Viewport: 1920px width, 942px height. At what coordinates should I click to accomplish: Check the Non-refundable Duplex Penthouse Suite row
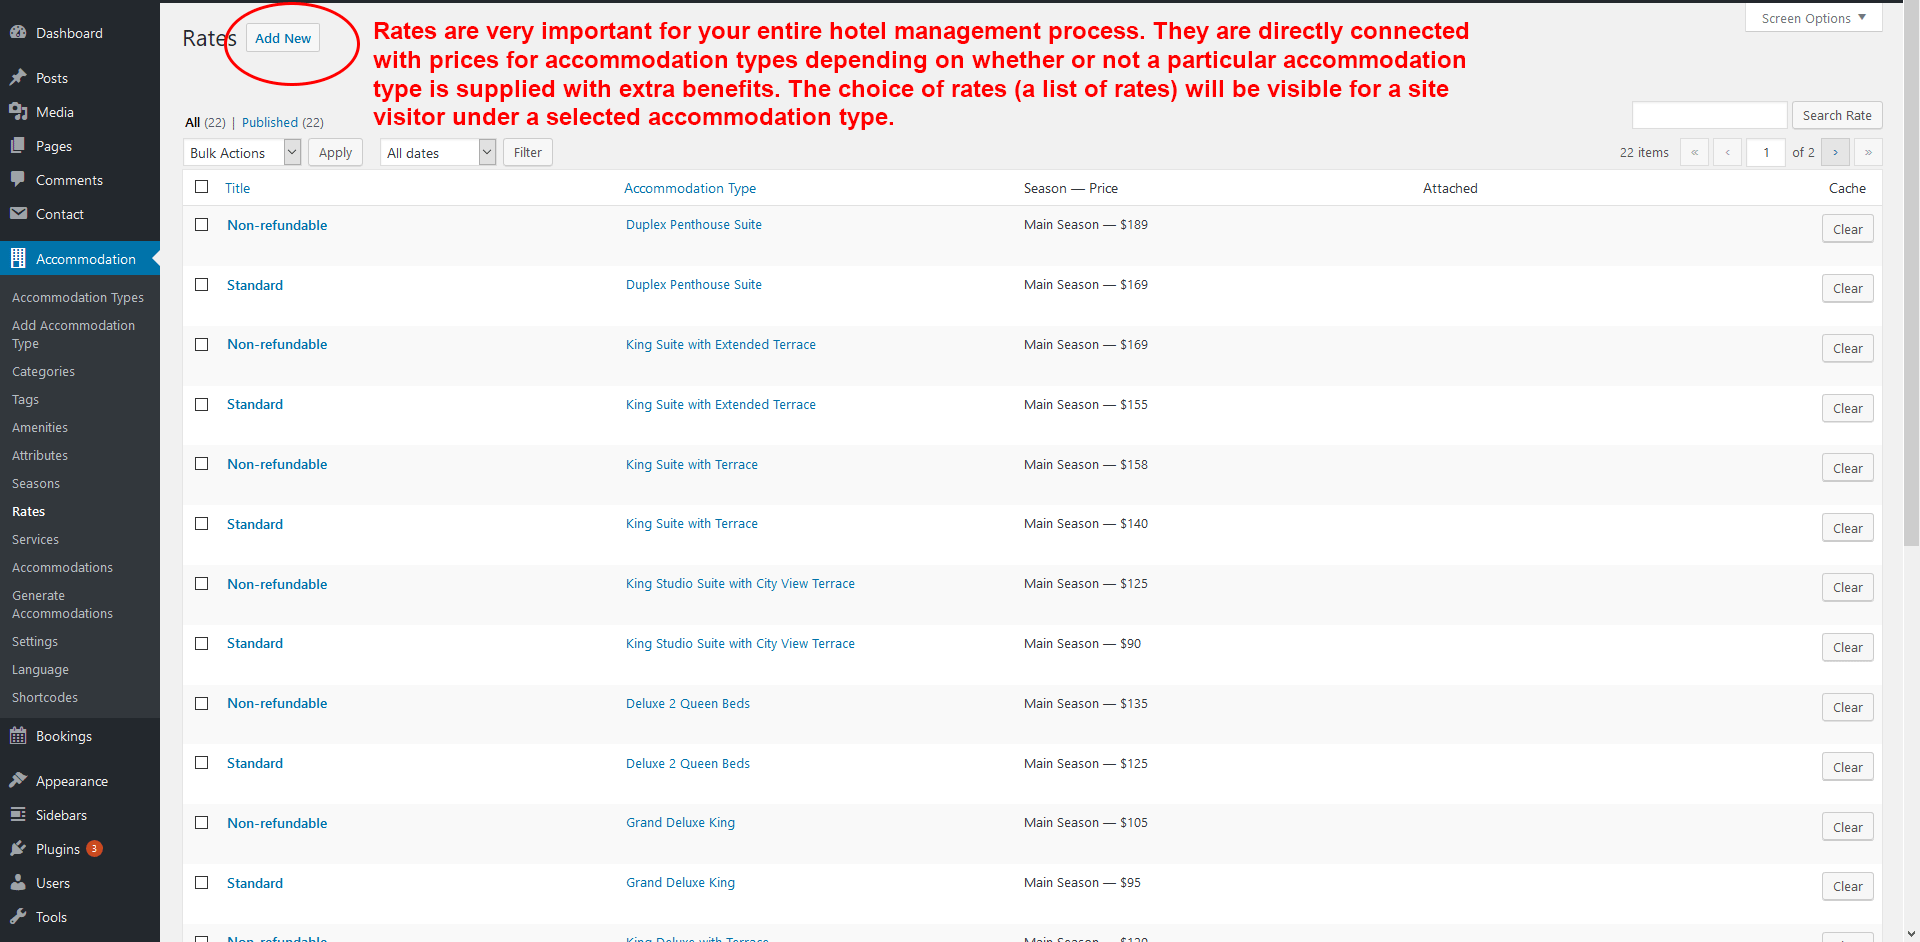tap(202, 225)
